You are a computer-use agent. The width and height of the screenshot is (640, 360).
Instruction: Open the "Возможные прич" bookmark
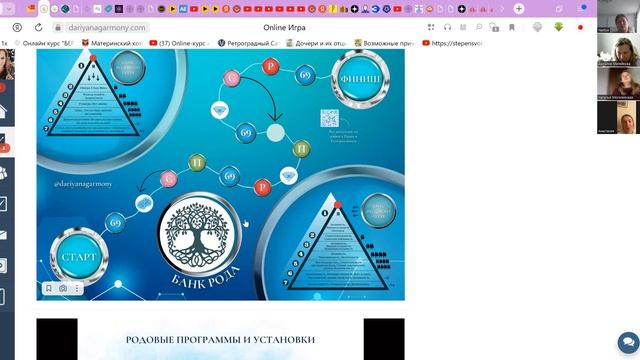[384, 43]
